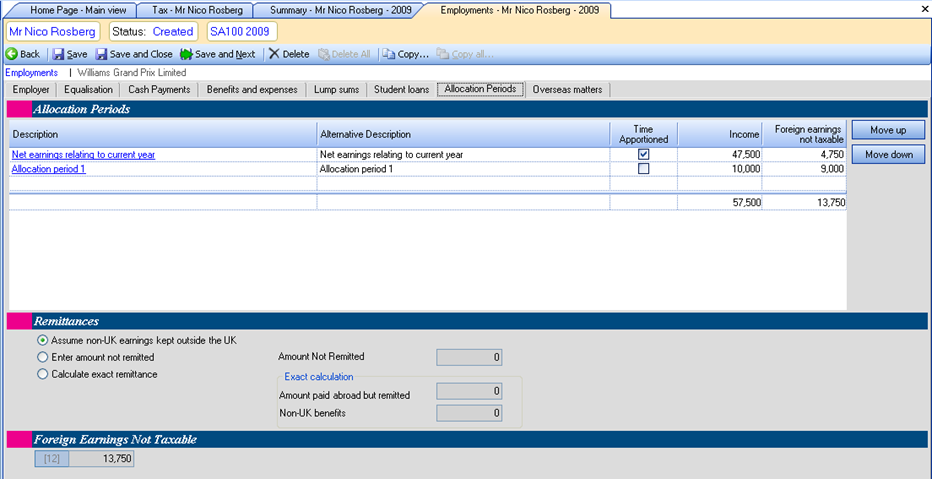The image size is (932, 479).
Task: Click the Delete X icon
Action: [x=274, y=54]
